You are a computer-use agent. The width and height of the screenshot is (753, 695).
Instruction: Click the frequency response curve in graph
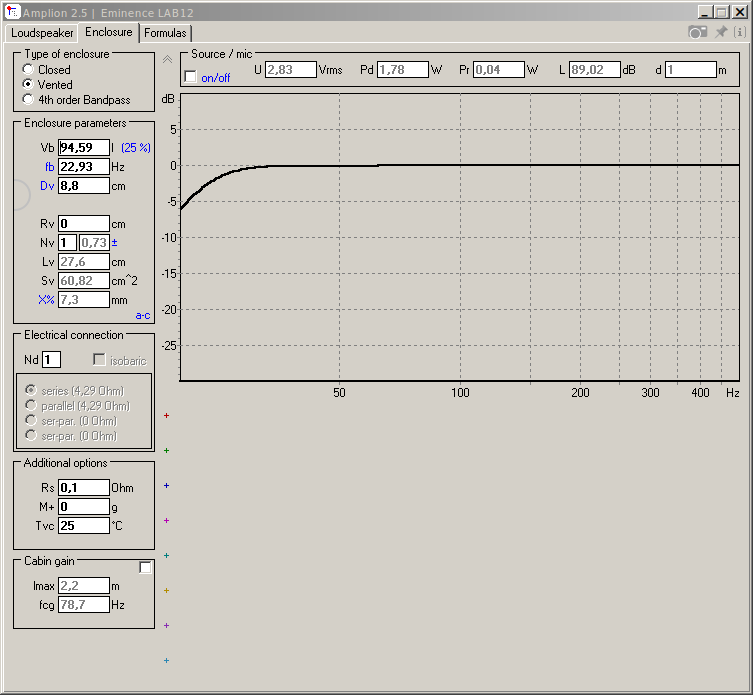[461, 165]
